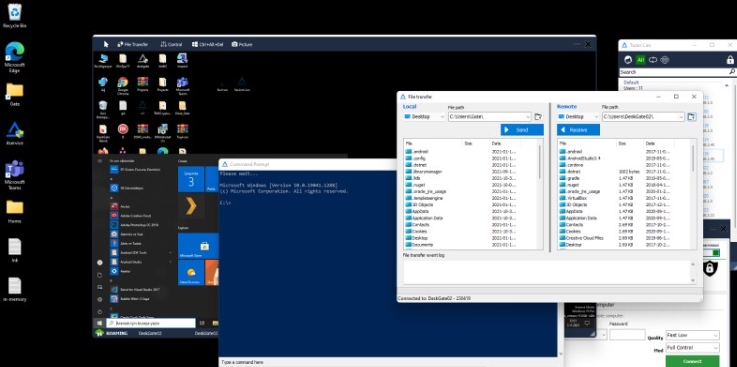Click Picture in the remote session toolbar
The width and height of the screenshot is (737, 367).
click(242, 44)
